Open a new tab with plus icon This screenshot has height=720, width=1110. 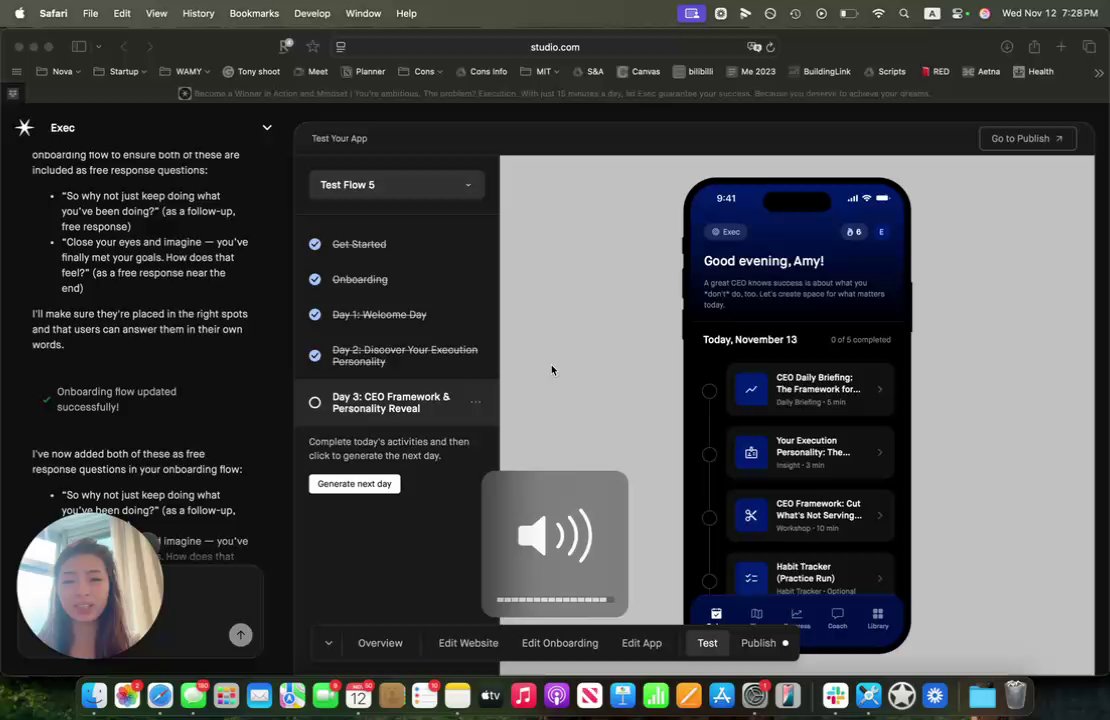1061,47
